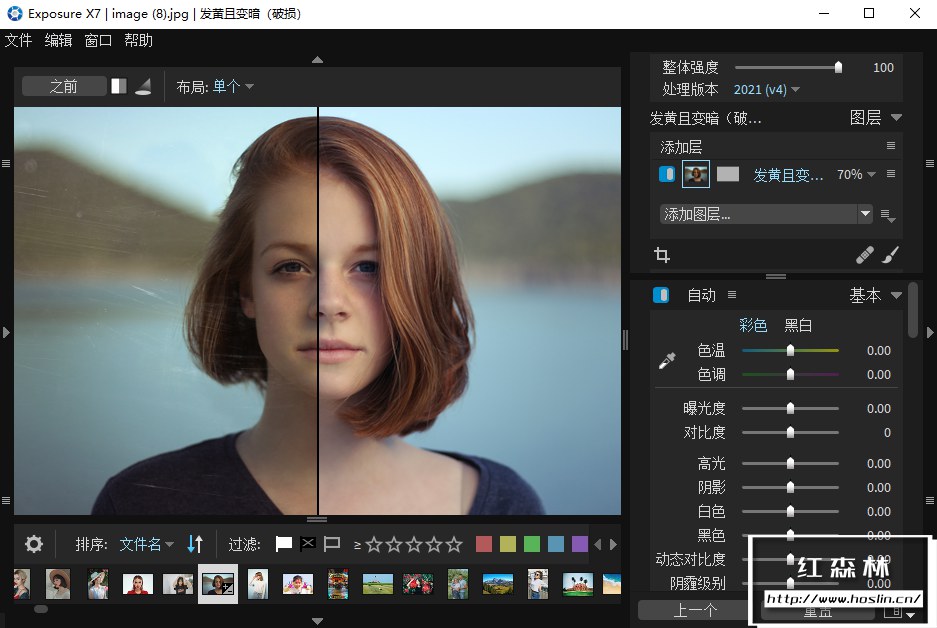Select the crop tool icon
This screenshot has height=628, width=937.
coord(661,255)
